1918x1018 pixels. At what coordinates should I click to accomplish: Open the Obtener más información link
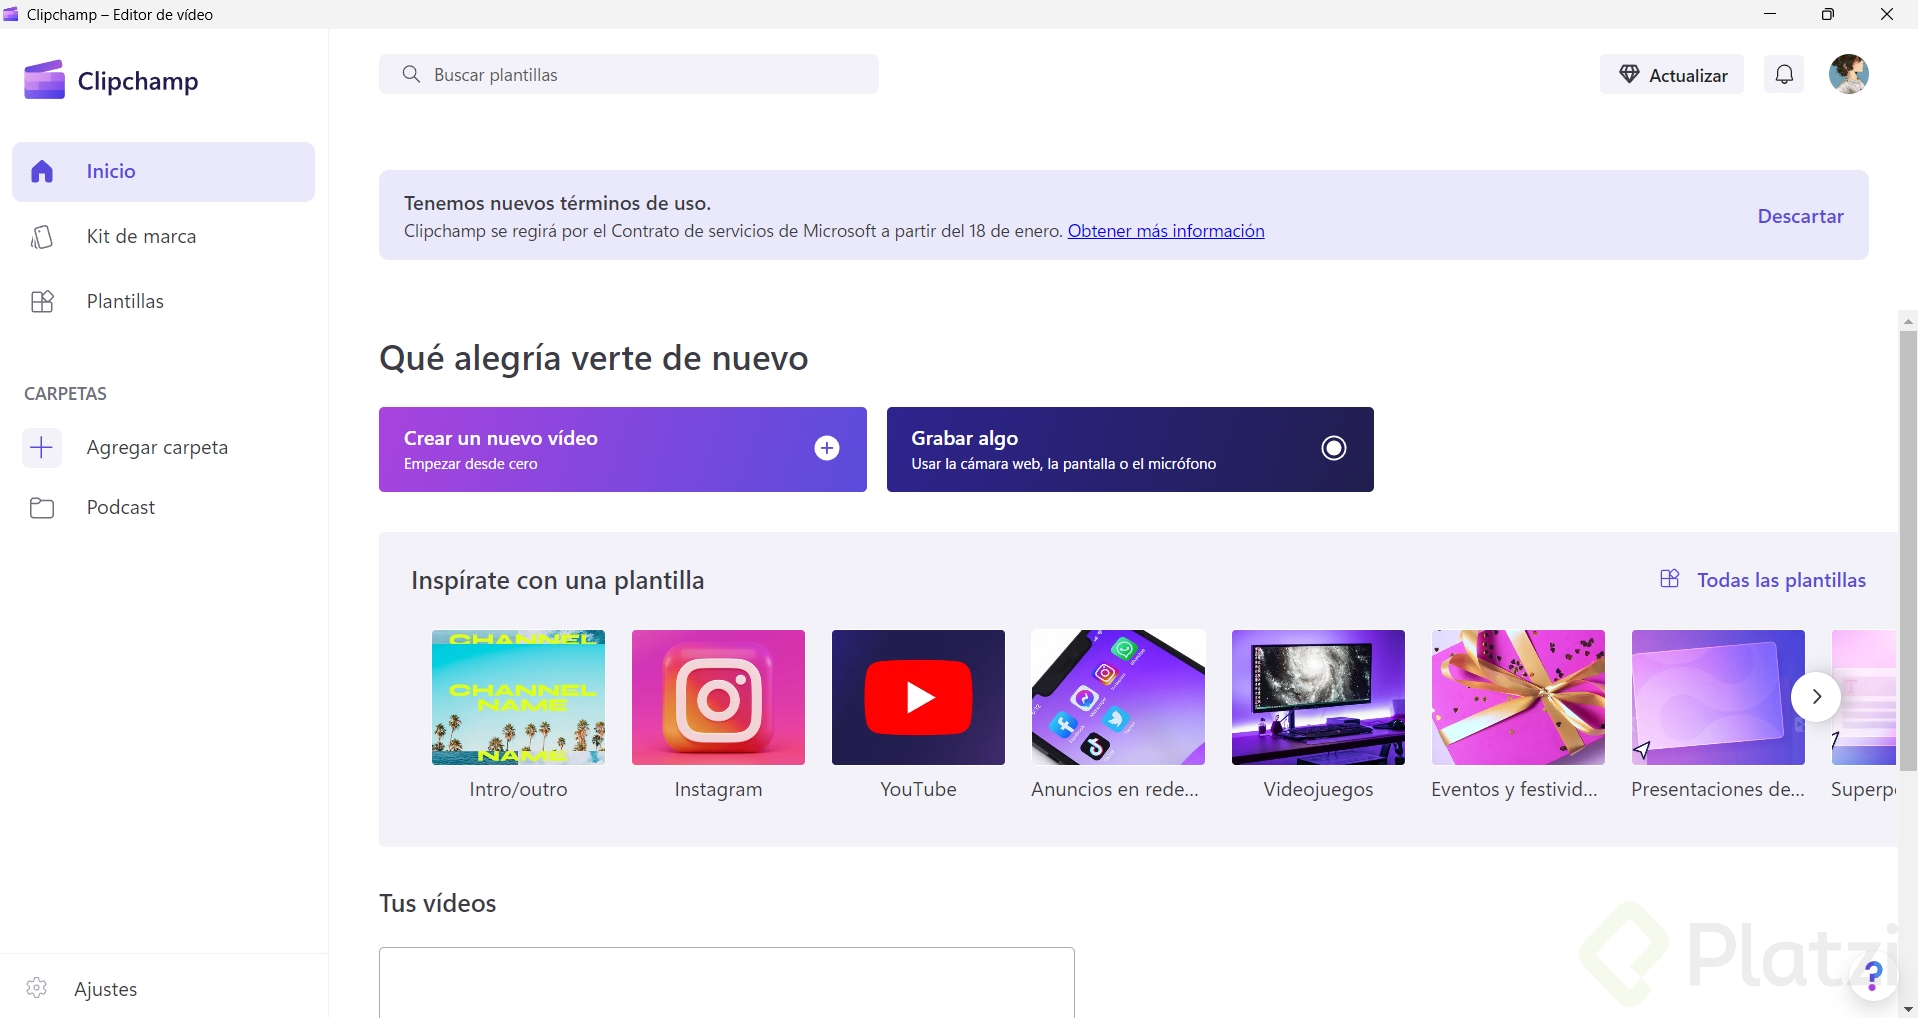pyautogui.click(x=1166, y=231)
